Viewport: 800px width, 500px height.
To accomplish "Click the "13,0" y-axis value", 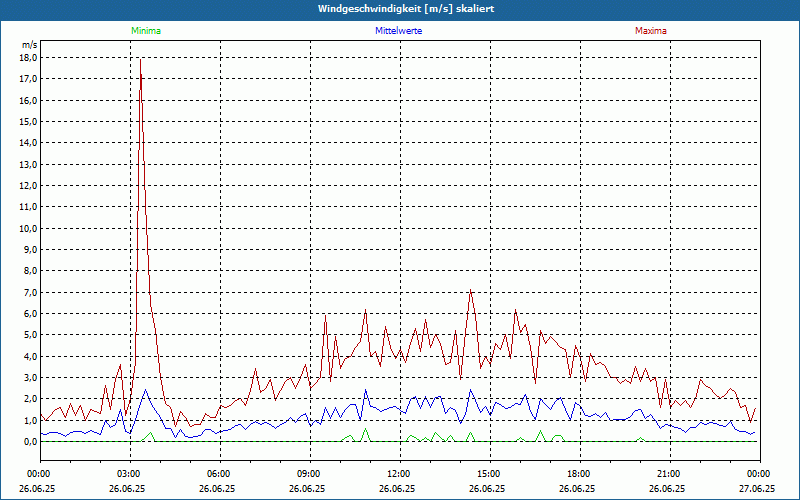I will (x=29, y=164).
